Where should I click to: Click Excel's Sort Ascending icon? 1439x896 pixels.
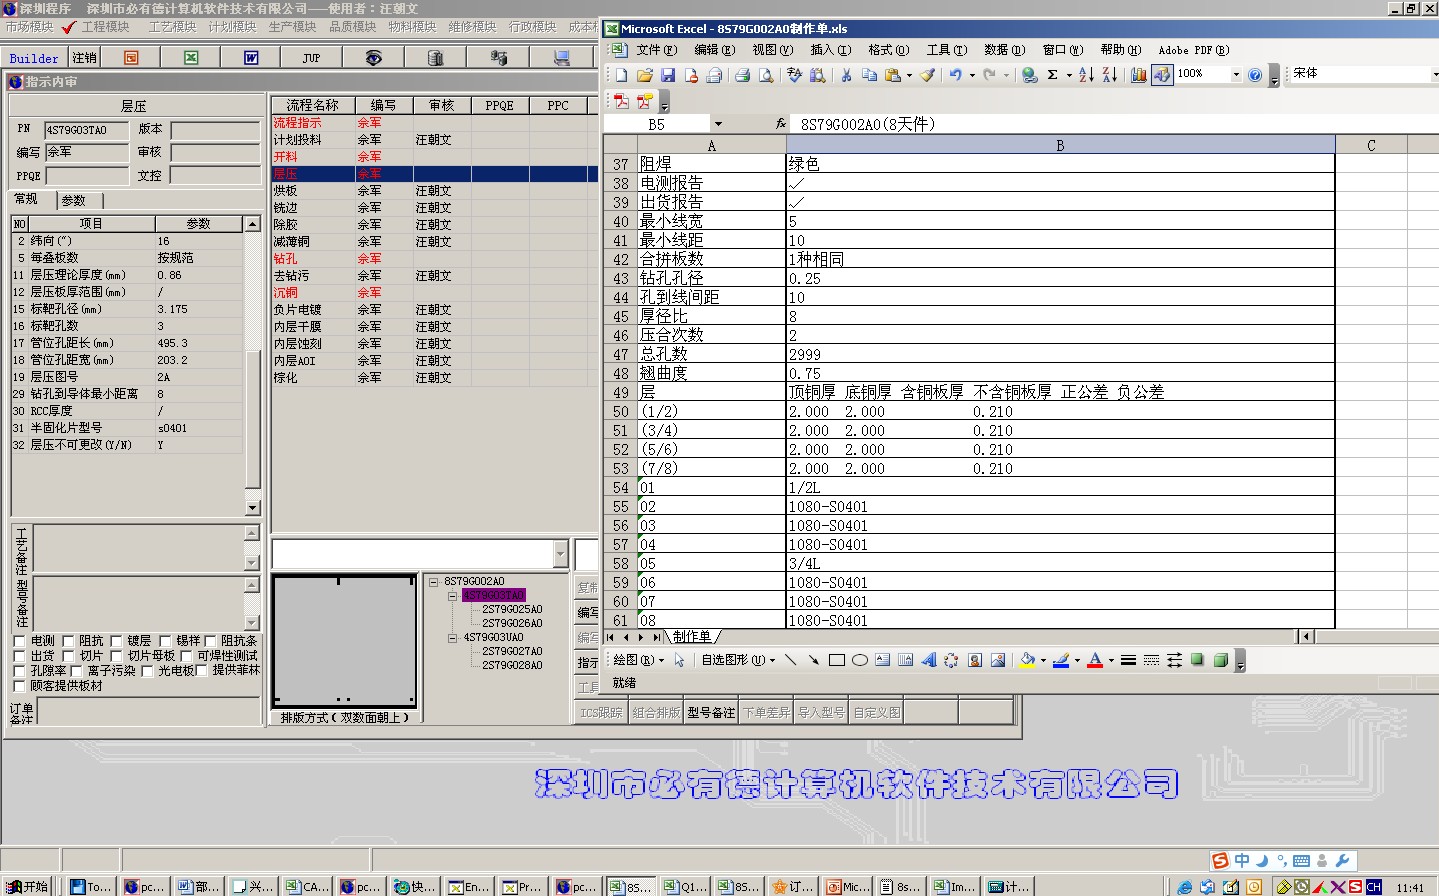[1086, 74]
